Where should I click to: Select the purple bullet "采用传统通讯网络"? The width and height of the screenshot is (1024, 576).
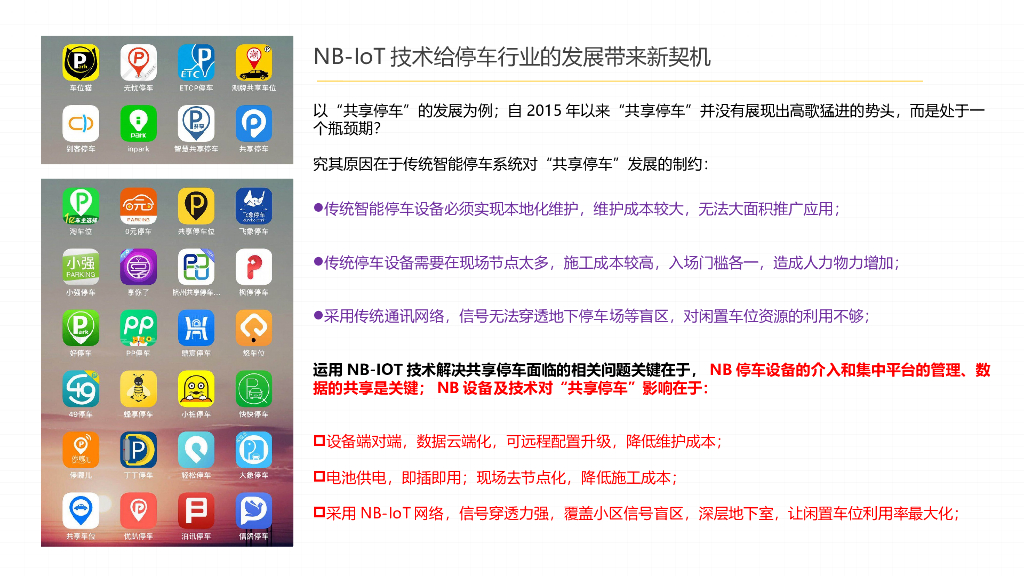point(592,316)
